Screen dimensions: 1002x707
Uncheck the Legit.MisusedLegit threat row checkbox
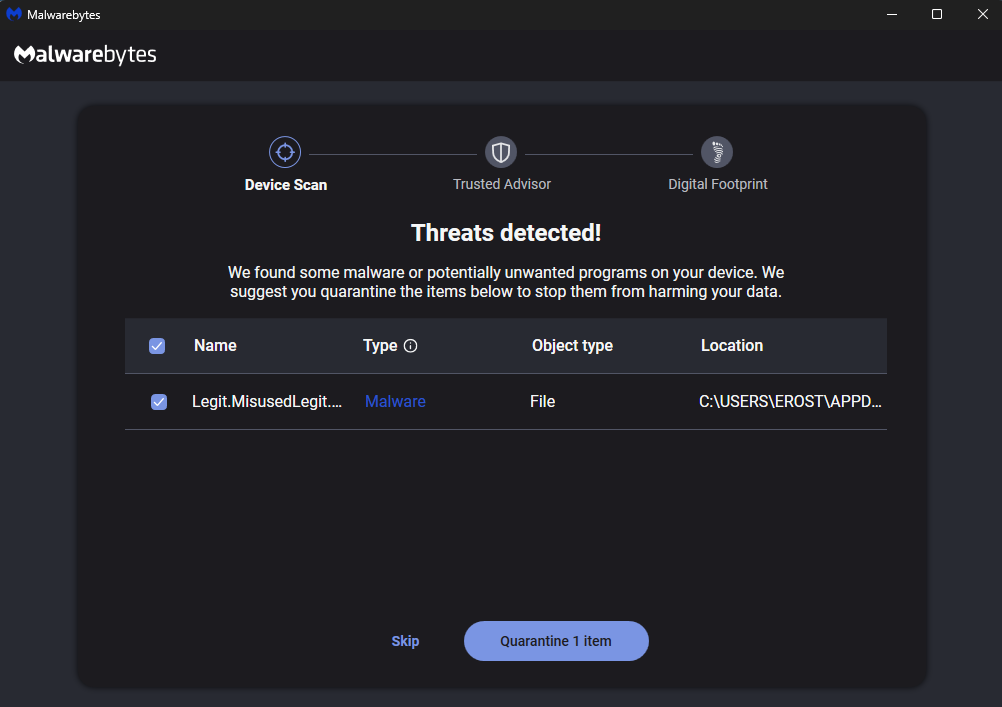click(159, 401)
